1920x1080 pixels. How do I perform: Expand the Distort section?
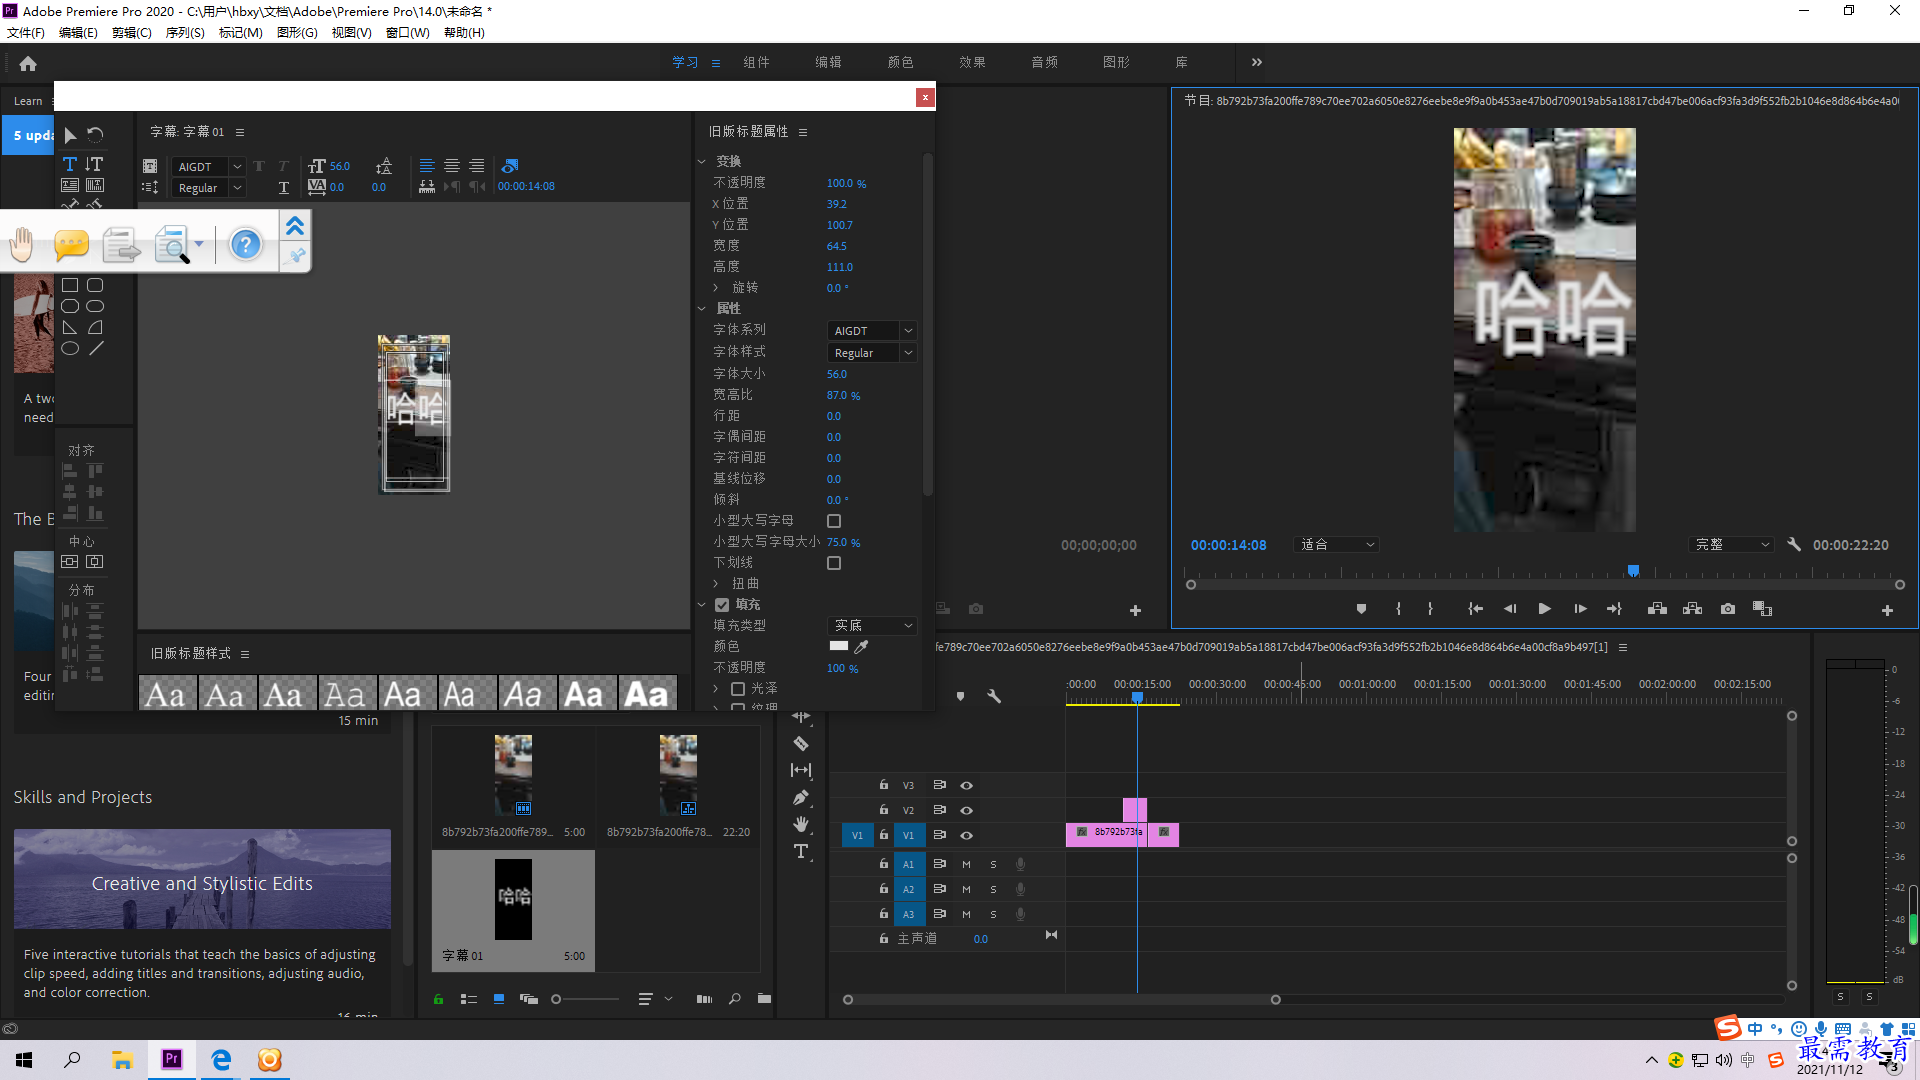(716, 584)
